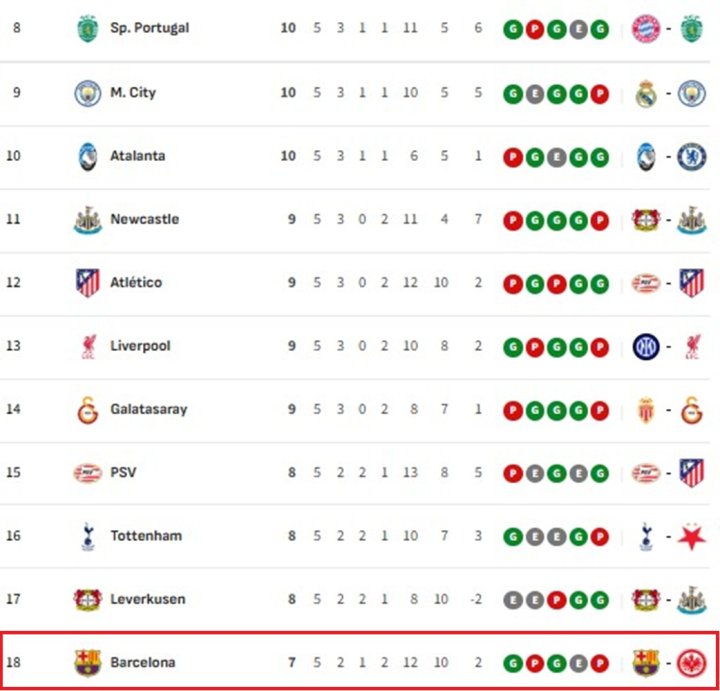The height and width of the screenshot is (691, 720).
Task: Click the Barcelona club crest
Action: pyautogui.click(x=88, y=663)
